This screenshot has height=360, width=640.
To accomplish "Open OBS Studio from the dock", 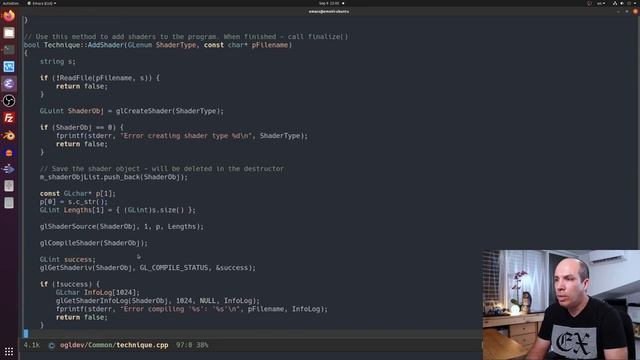I will (x=9, y=101).
